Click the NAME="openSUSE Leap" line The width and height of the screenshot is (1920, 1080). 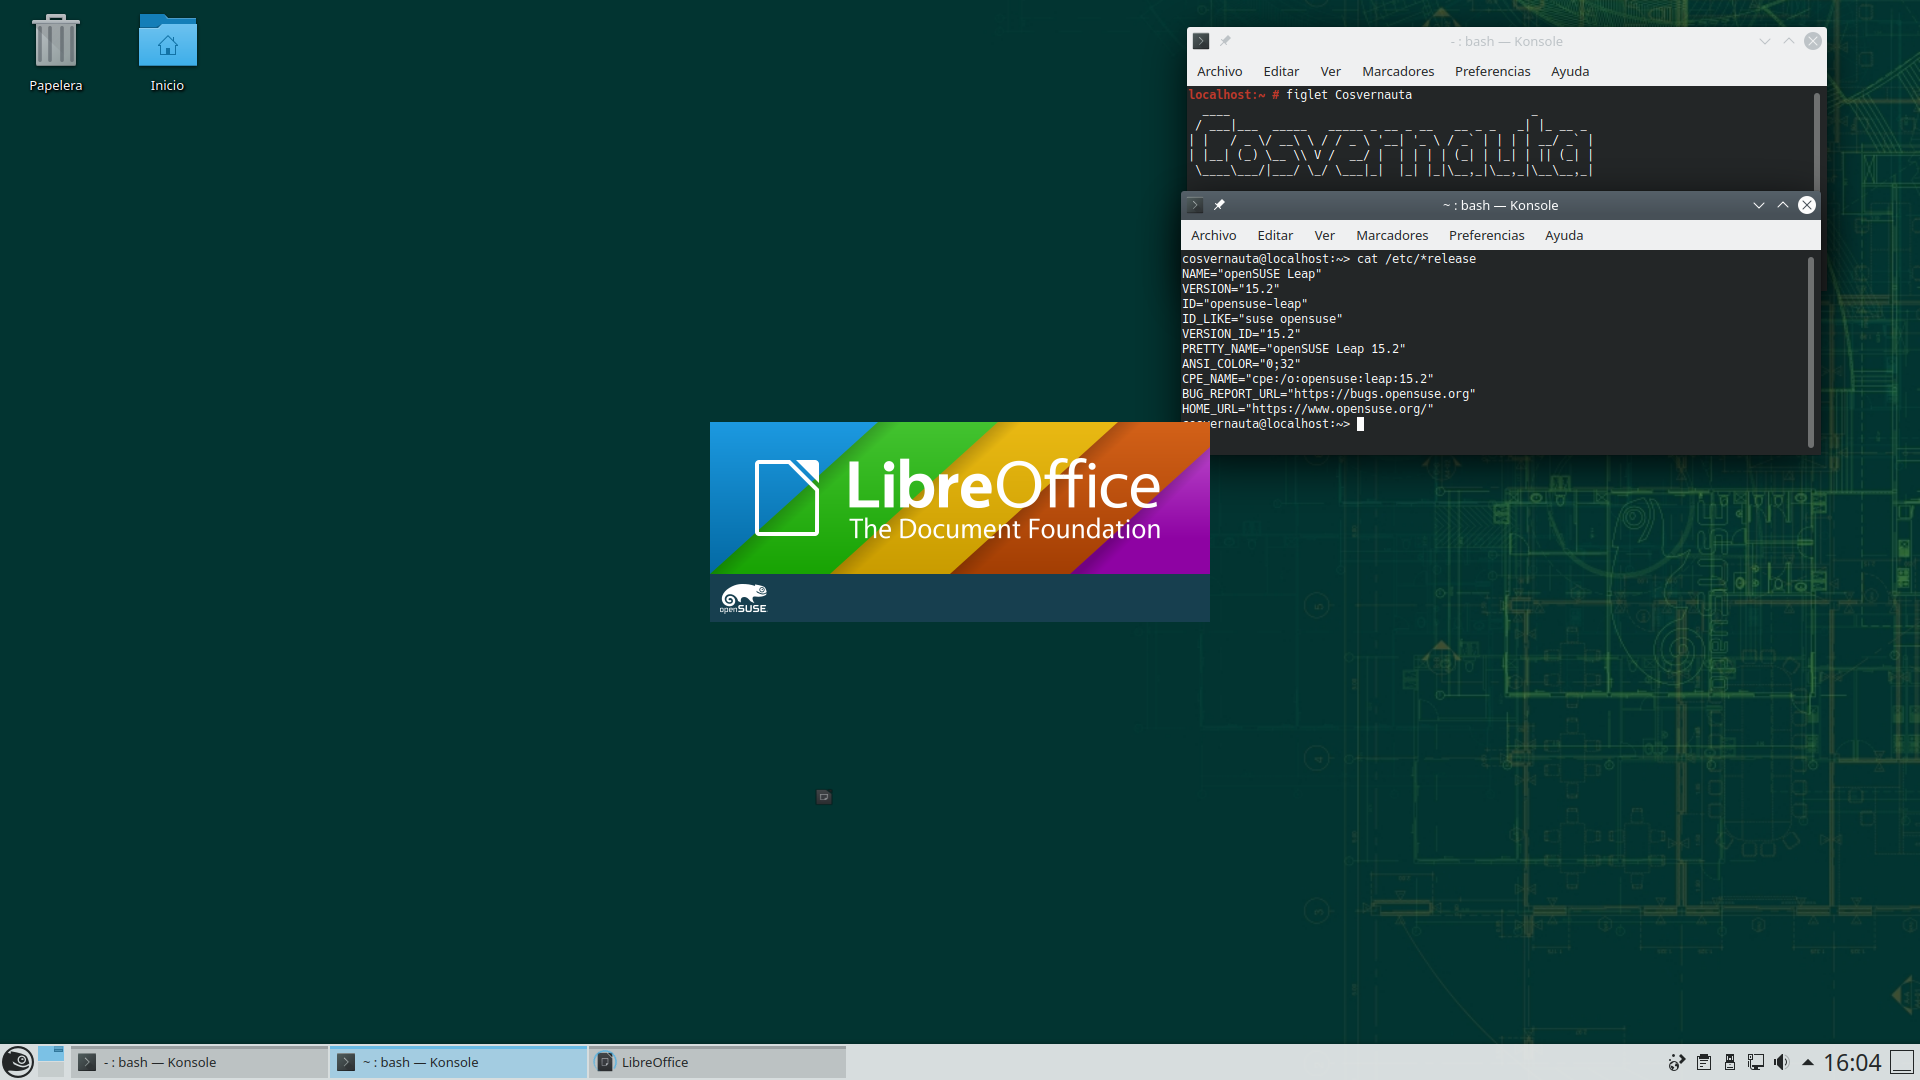tap(1252, 274)
